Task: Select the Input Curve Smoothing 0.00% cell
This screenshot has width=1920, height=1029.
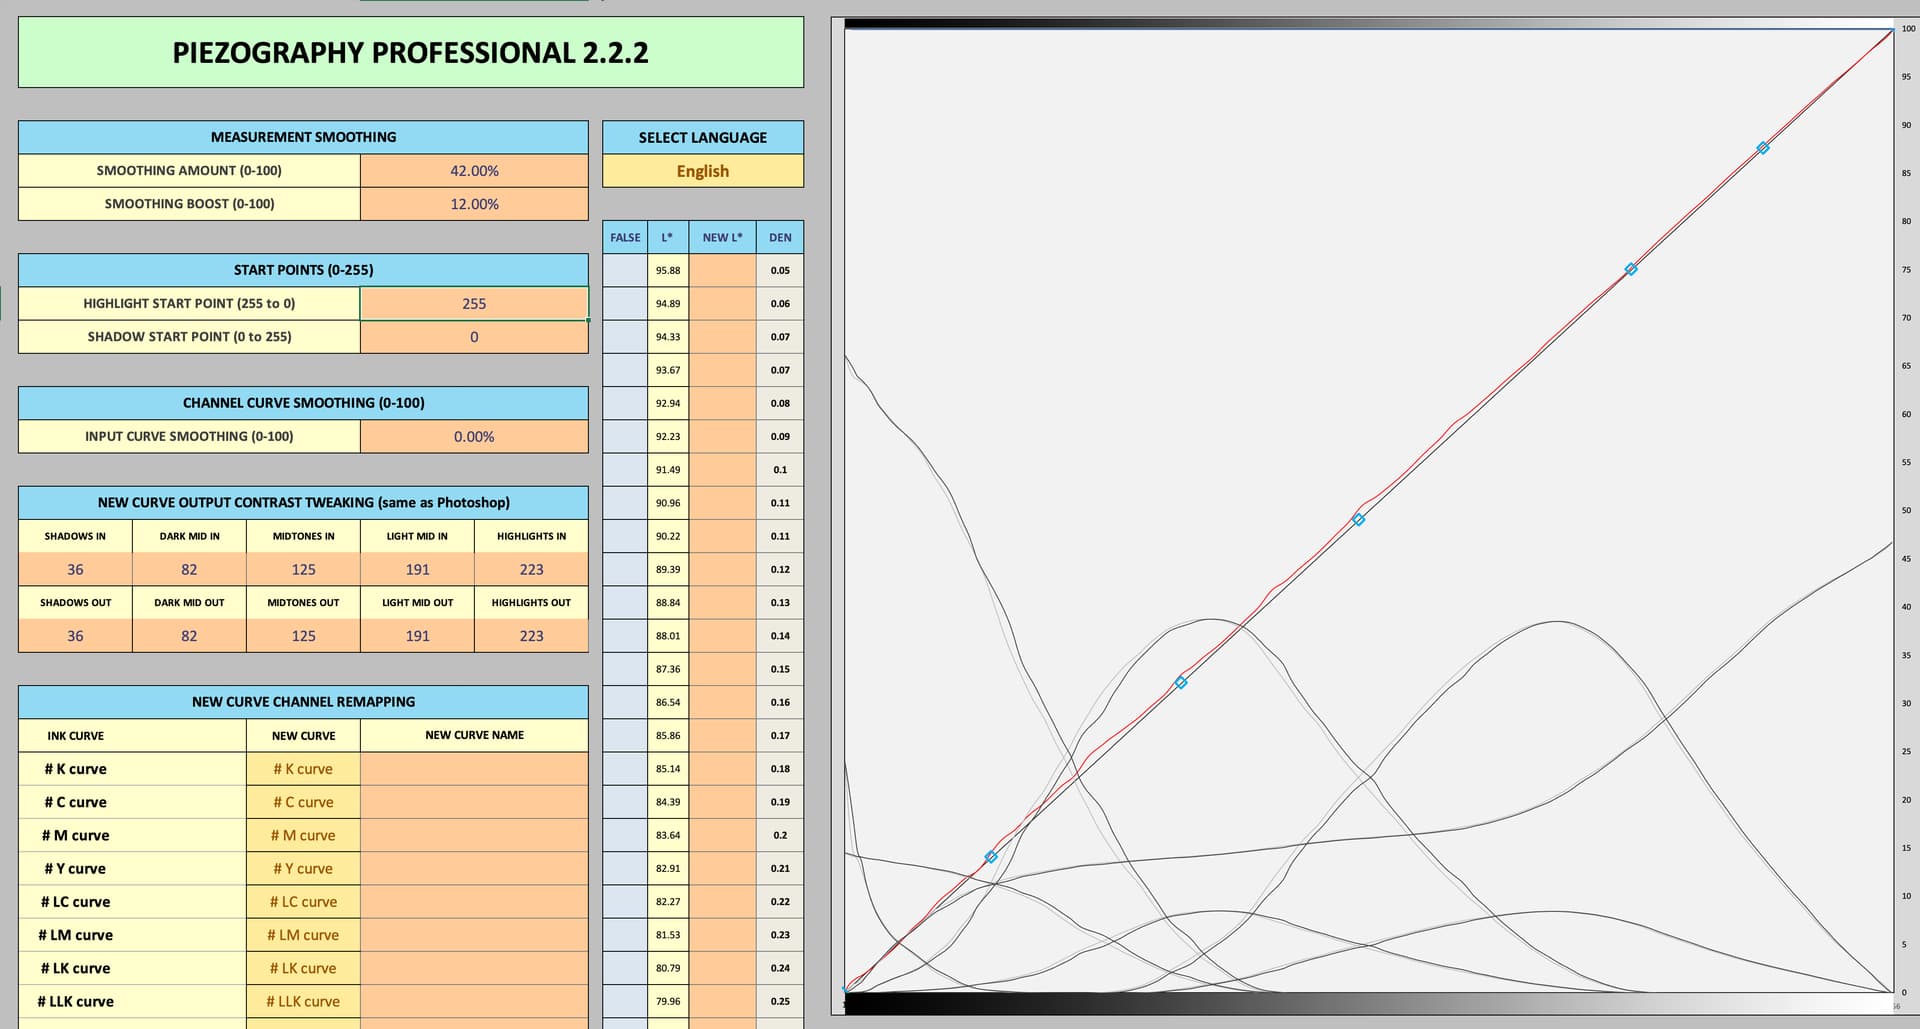Action: click(474, 437)
